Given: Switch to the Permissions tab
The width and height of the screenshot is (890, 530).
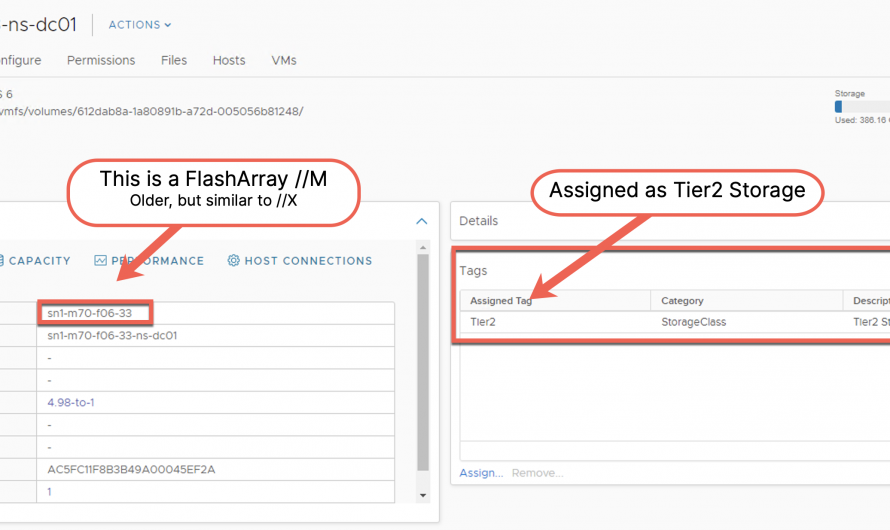Looking at the screenshot, I should coord(101,60).
